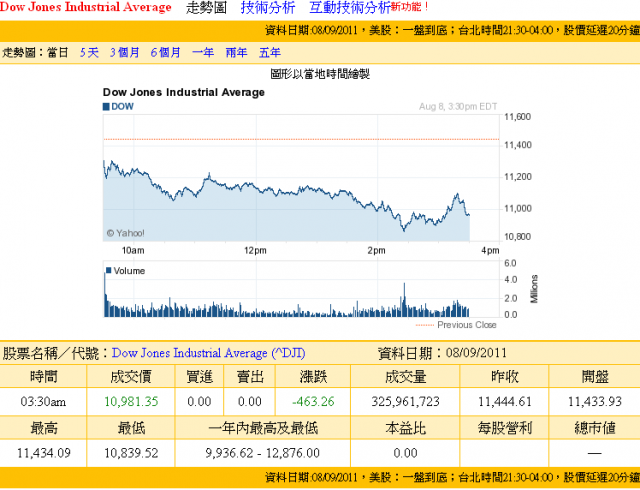Select the 走勢圖 tab
640x490 pixels.
click(206, 8)
